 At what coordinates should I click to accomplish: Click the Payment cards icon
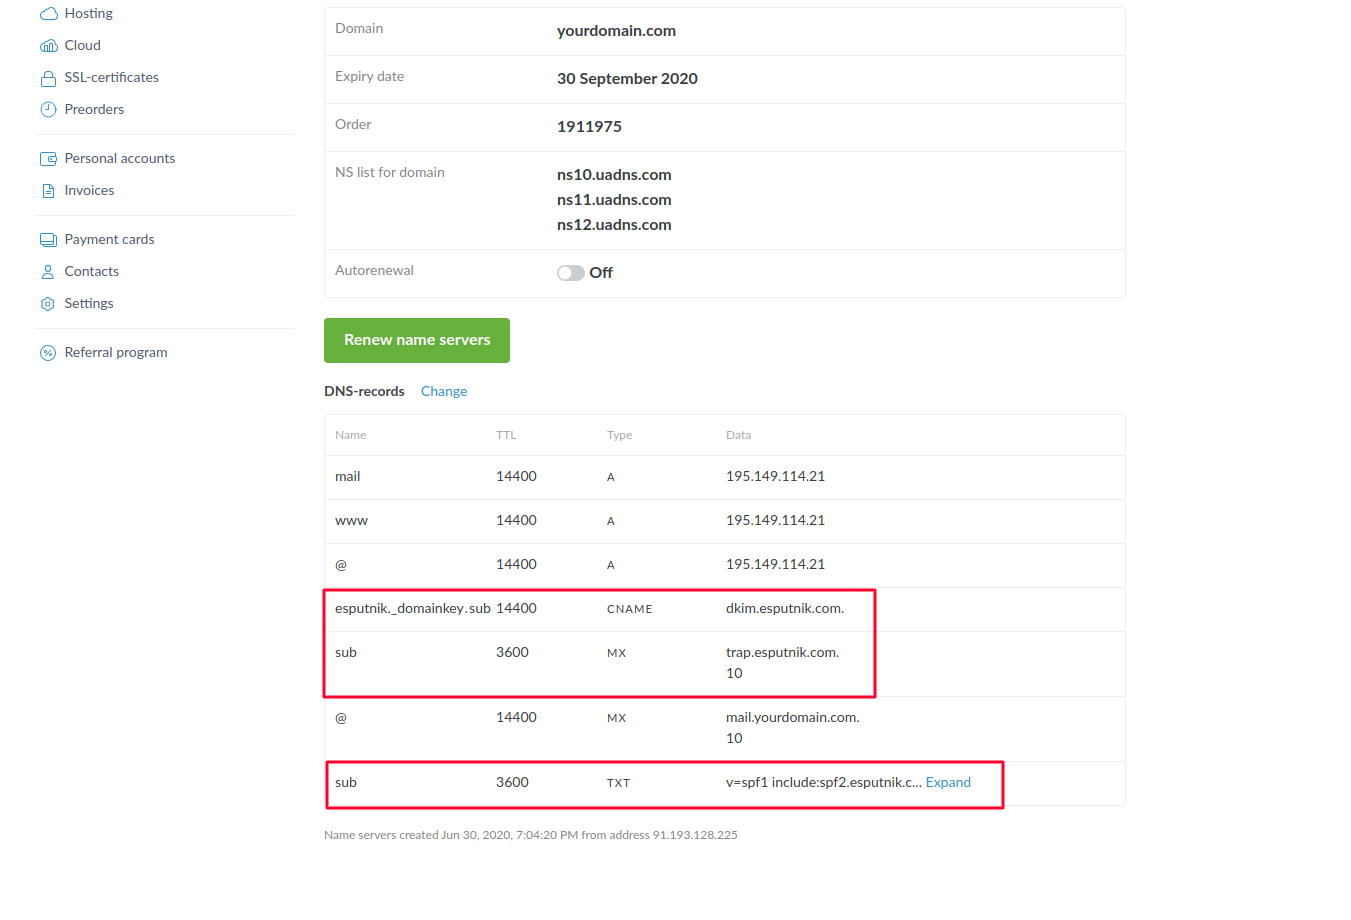(x=48, y=240)
